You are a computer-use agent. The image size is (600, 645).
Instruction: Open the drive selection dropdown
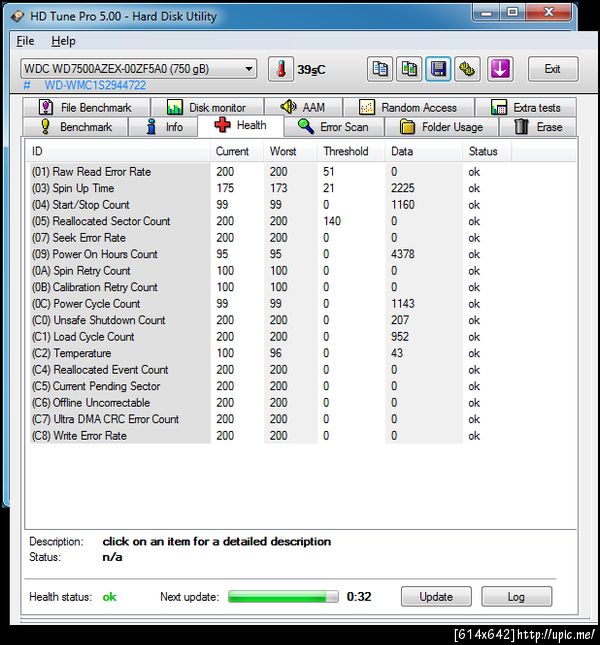click(x=139, y=69)
